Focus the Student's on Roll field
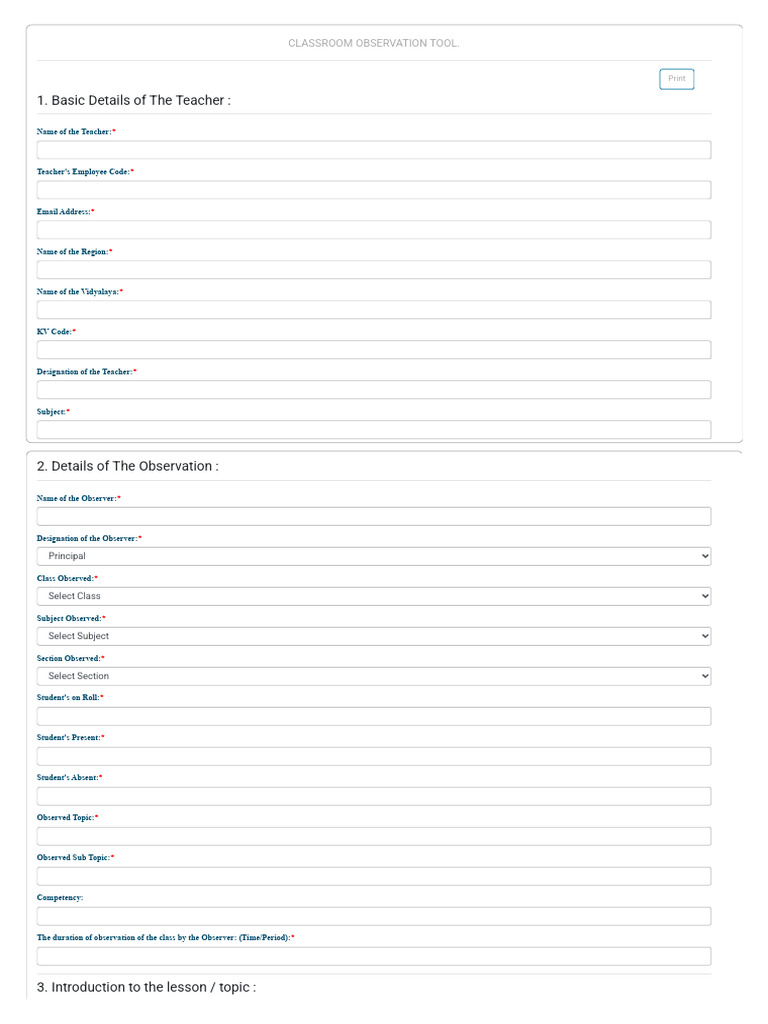This screenshot has height=1024, width=768. pos(373,716)
